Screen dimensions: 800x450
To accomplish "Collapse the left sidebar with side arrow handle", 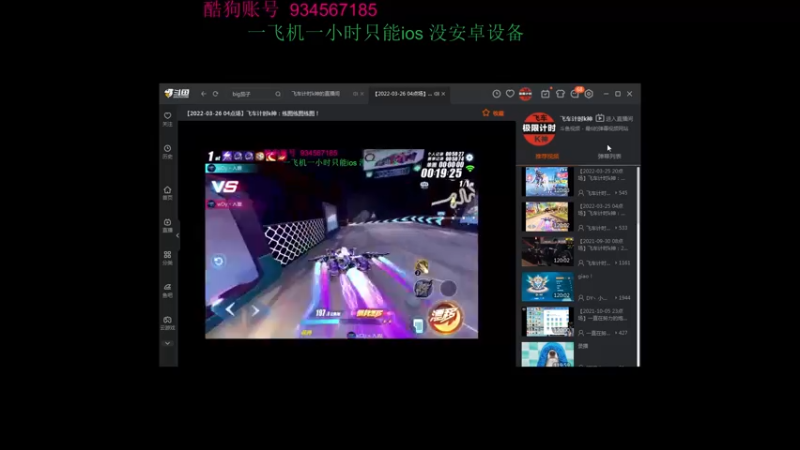I will 178,236.
